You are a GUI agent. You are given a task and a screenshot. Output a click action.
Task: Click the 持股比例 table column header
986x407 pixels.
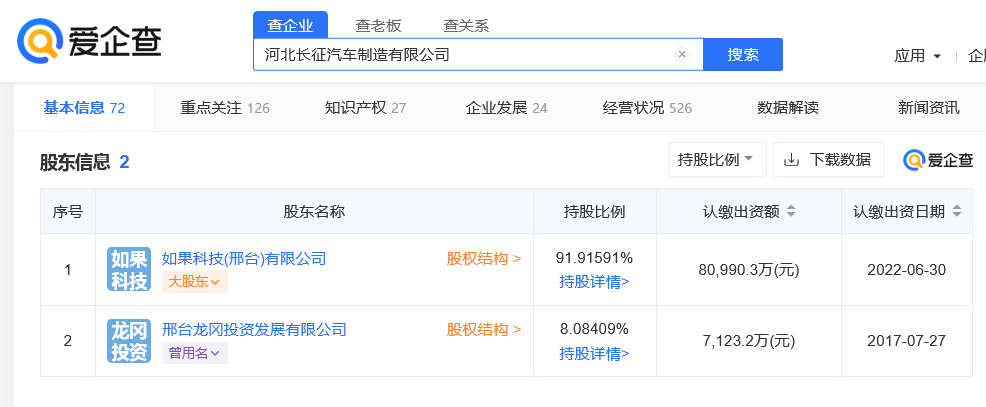tap(594, 211)
